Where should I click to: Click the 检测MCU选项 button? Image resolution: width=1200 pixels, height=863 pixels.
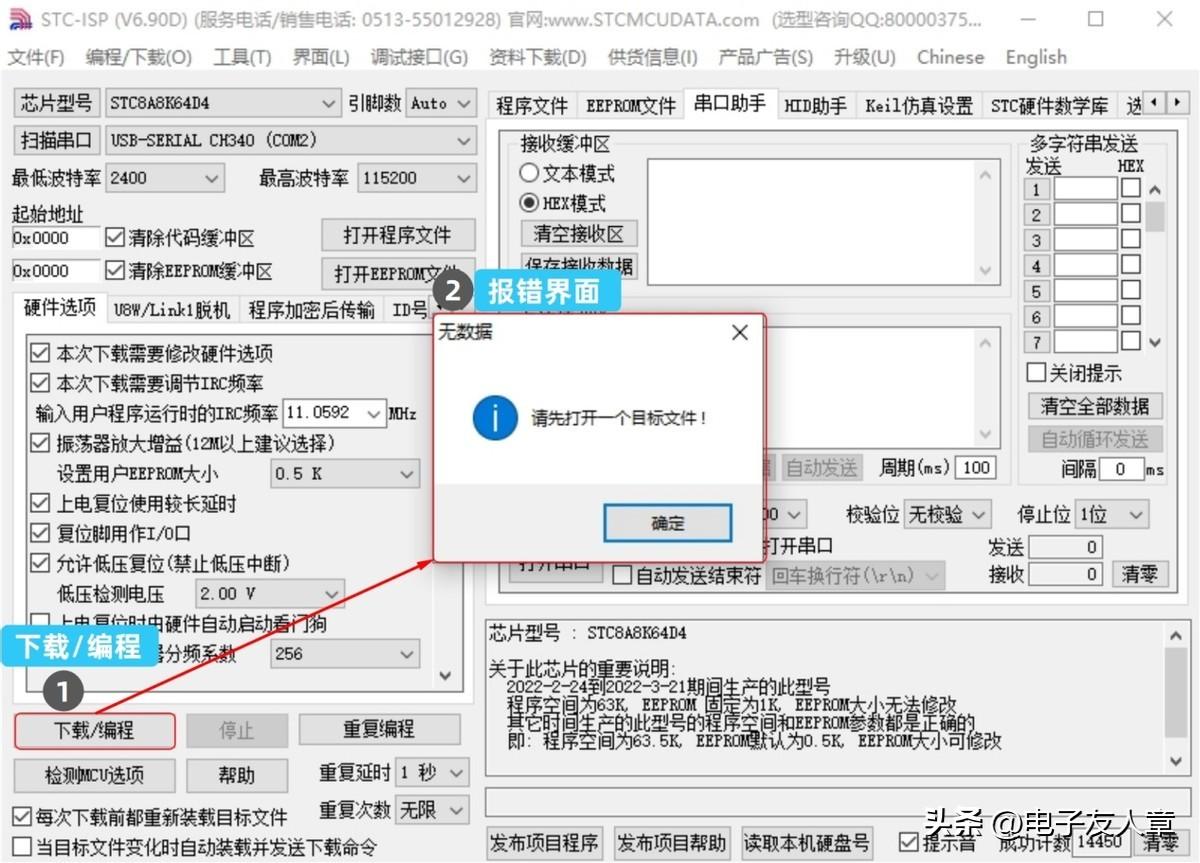[x=94, y=774]
